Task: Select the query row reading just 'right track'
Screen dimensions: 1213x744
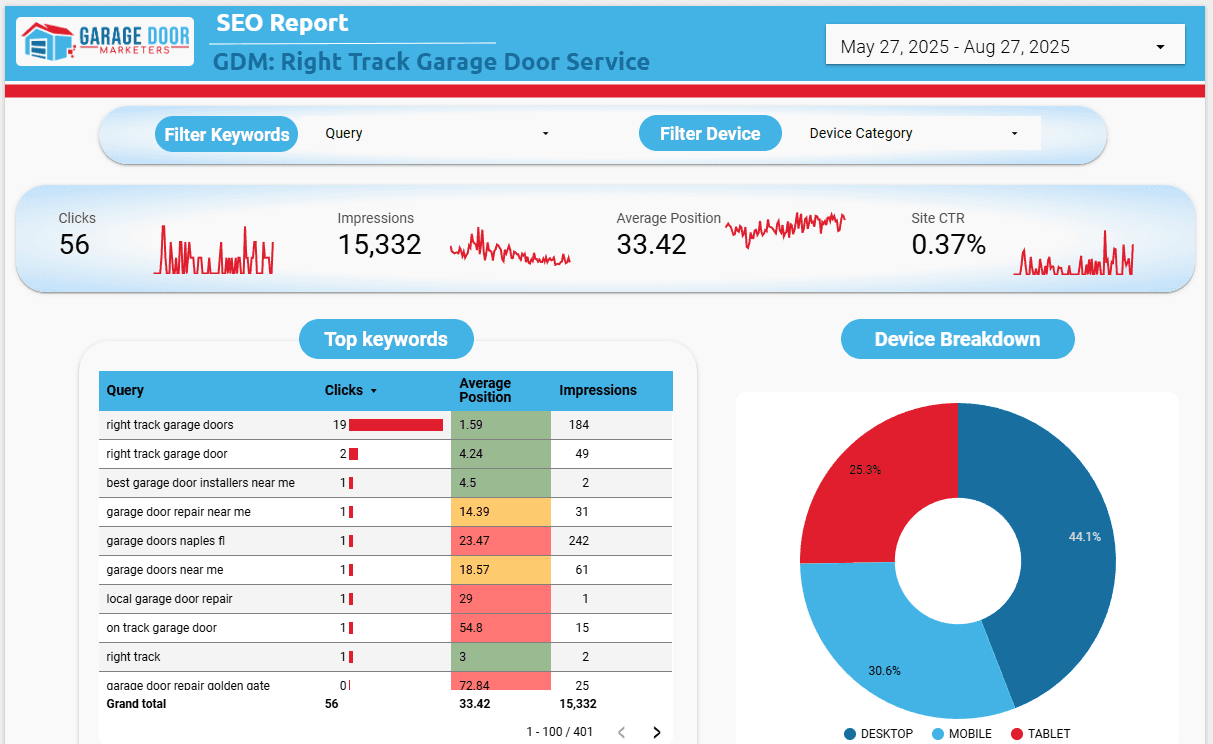Action: (386, 657)
